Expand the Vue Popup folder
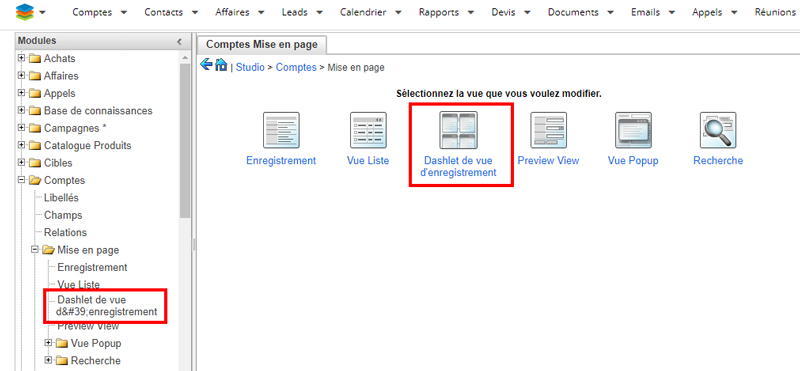 pyautogui.click(x=48, y=342)
